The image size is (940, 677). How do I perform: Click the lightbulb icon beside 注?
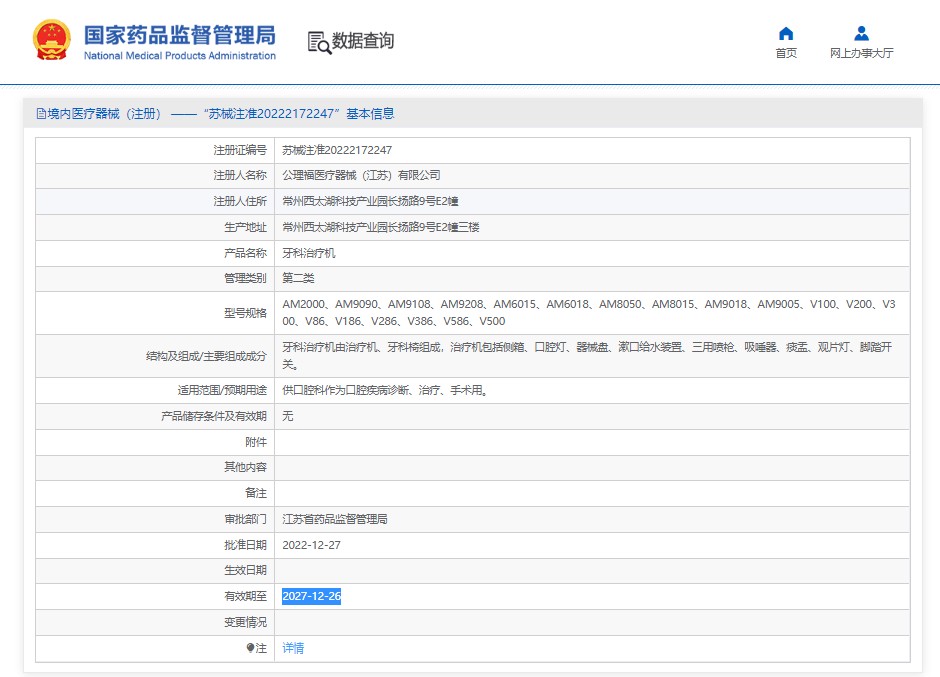pos(250,648)
